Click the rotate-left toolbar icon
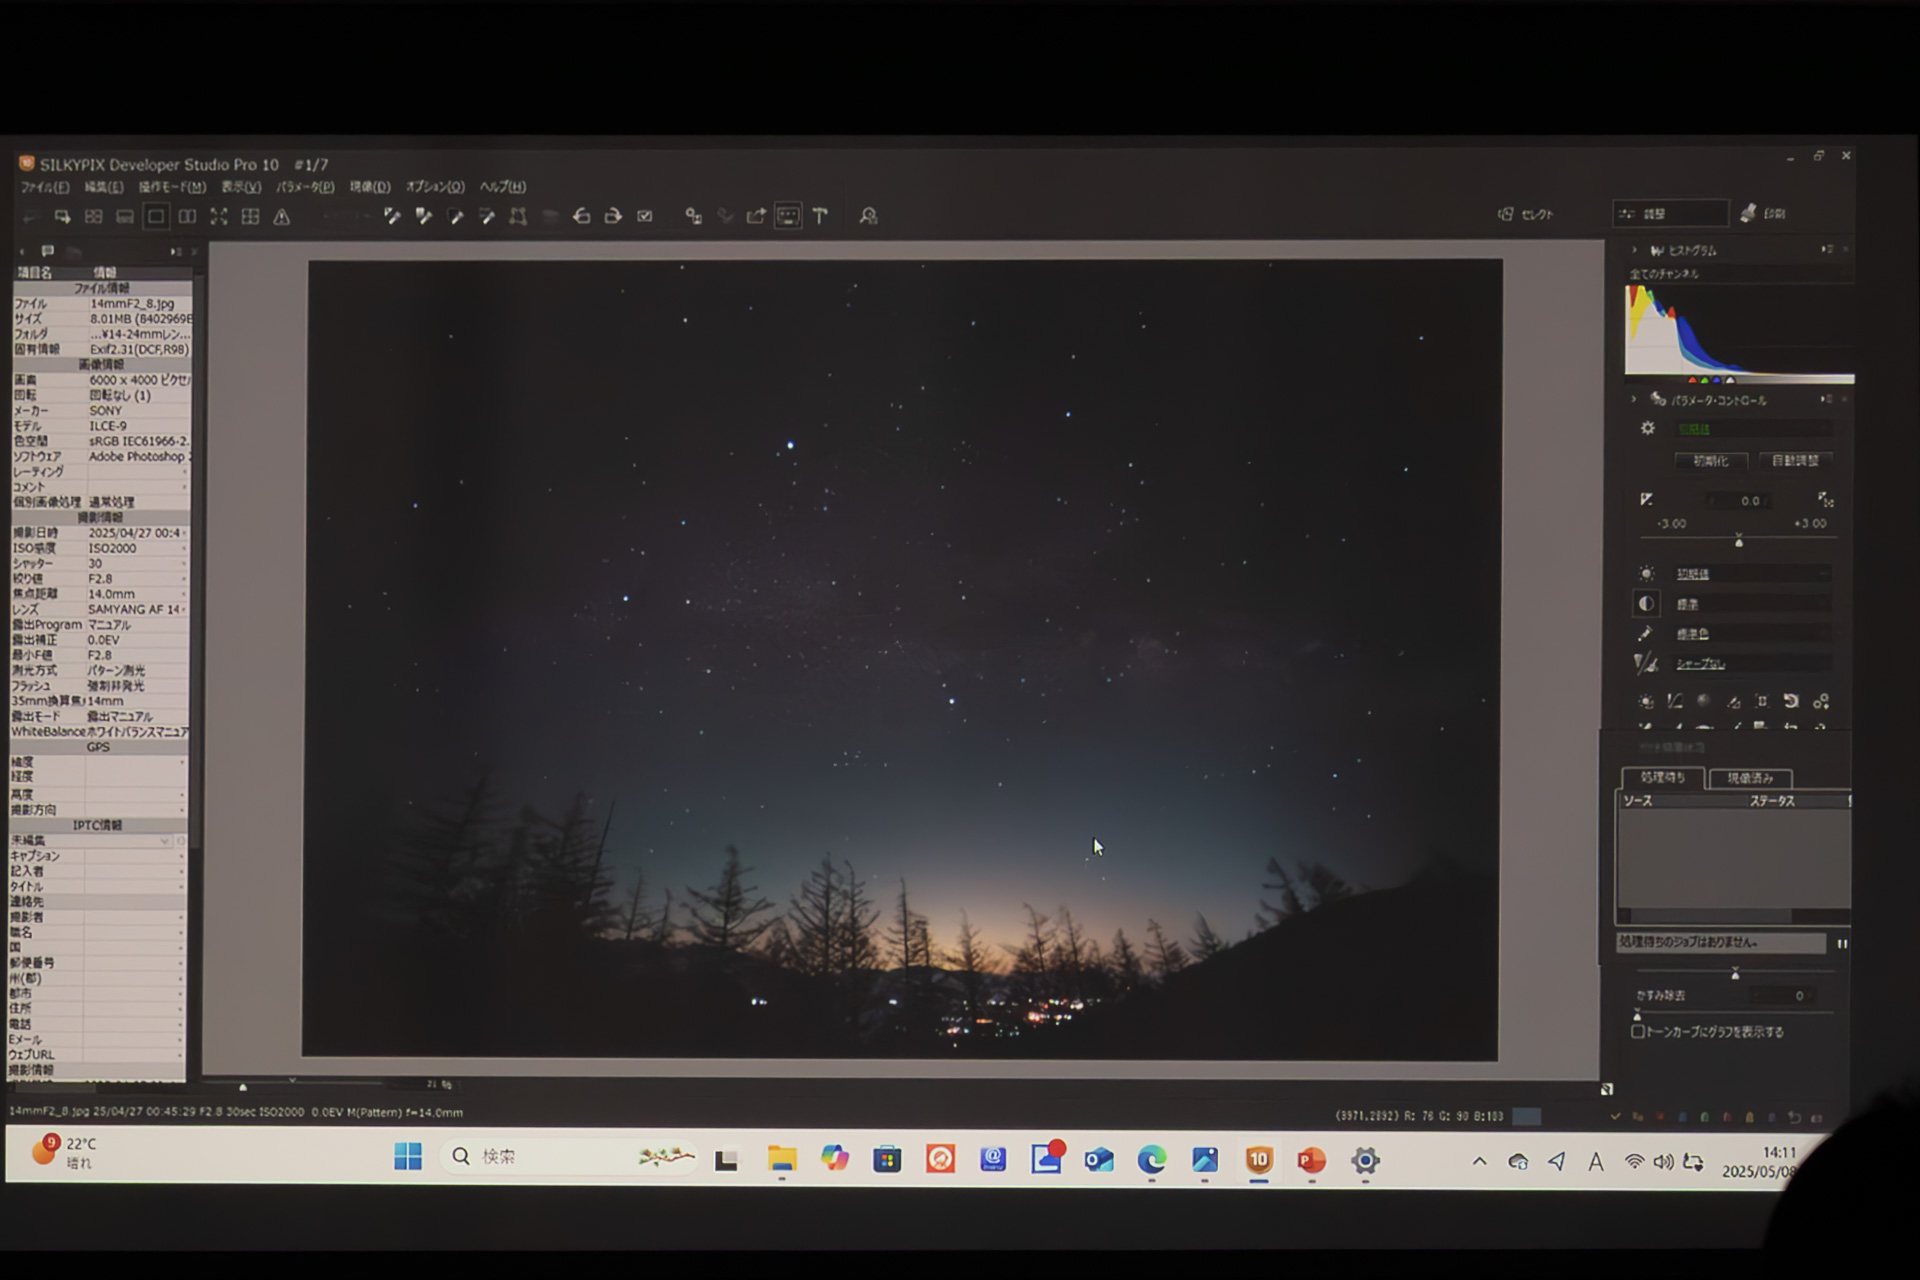1920x1280 pixels. pyautogui.click(x=581, y=216)
